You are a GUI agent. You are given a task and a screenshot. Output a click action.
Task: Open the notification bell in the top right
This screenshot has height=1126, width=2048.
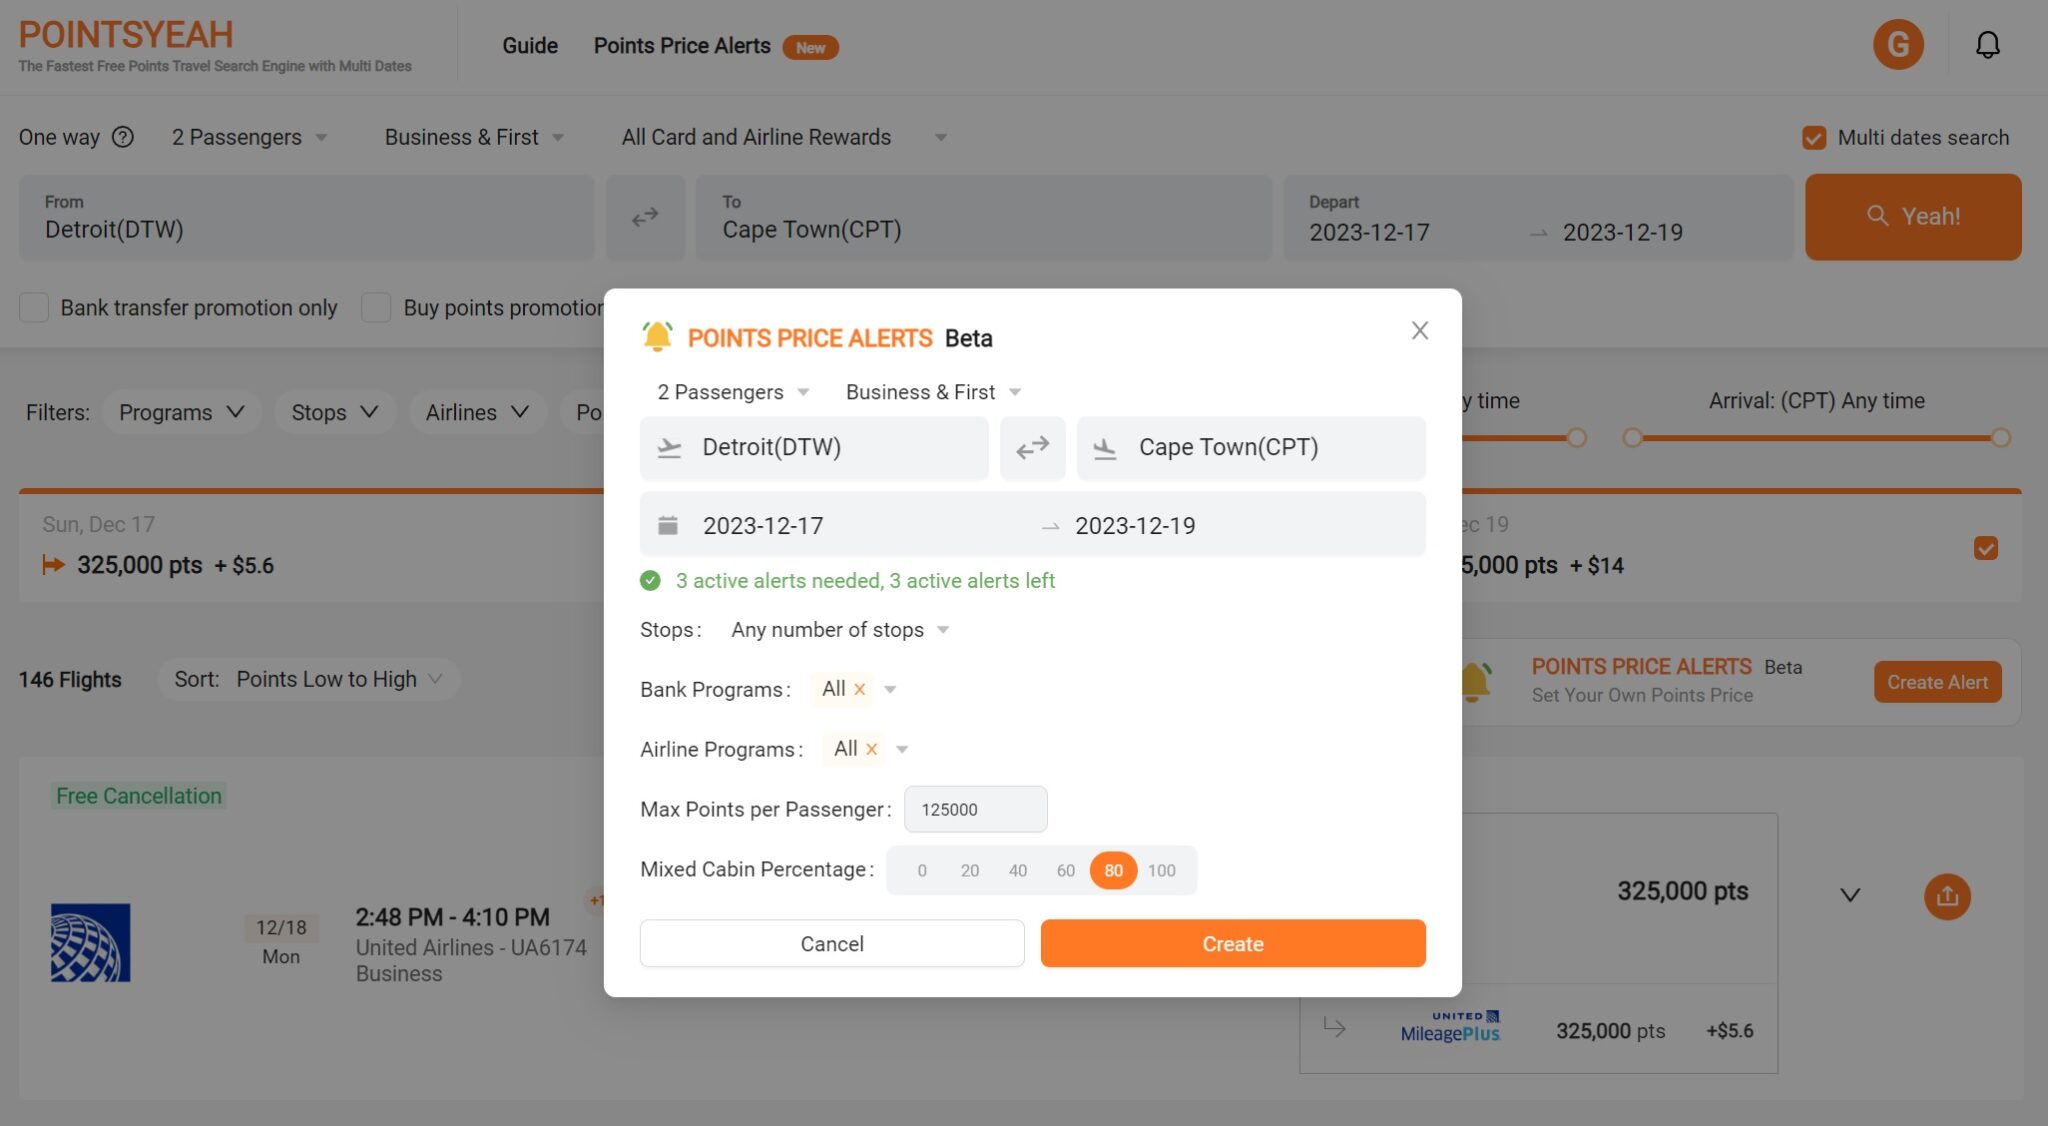pos(1988,44)
